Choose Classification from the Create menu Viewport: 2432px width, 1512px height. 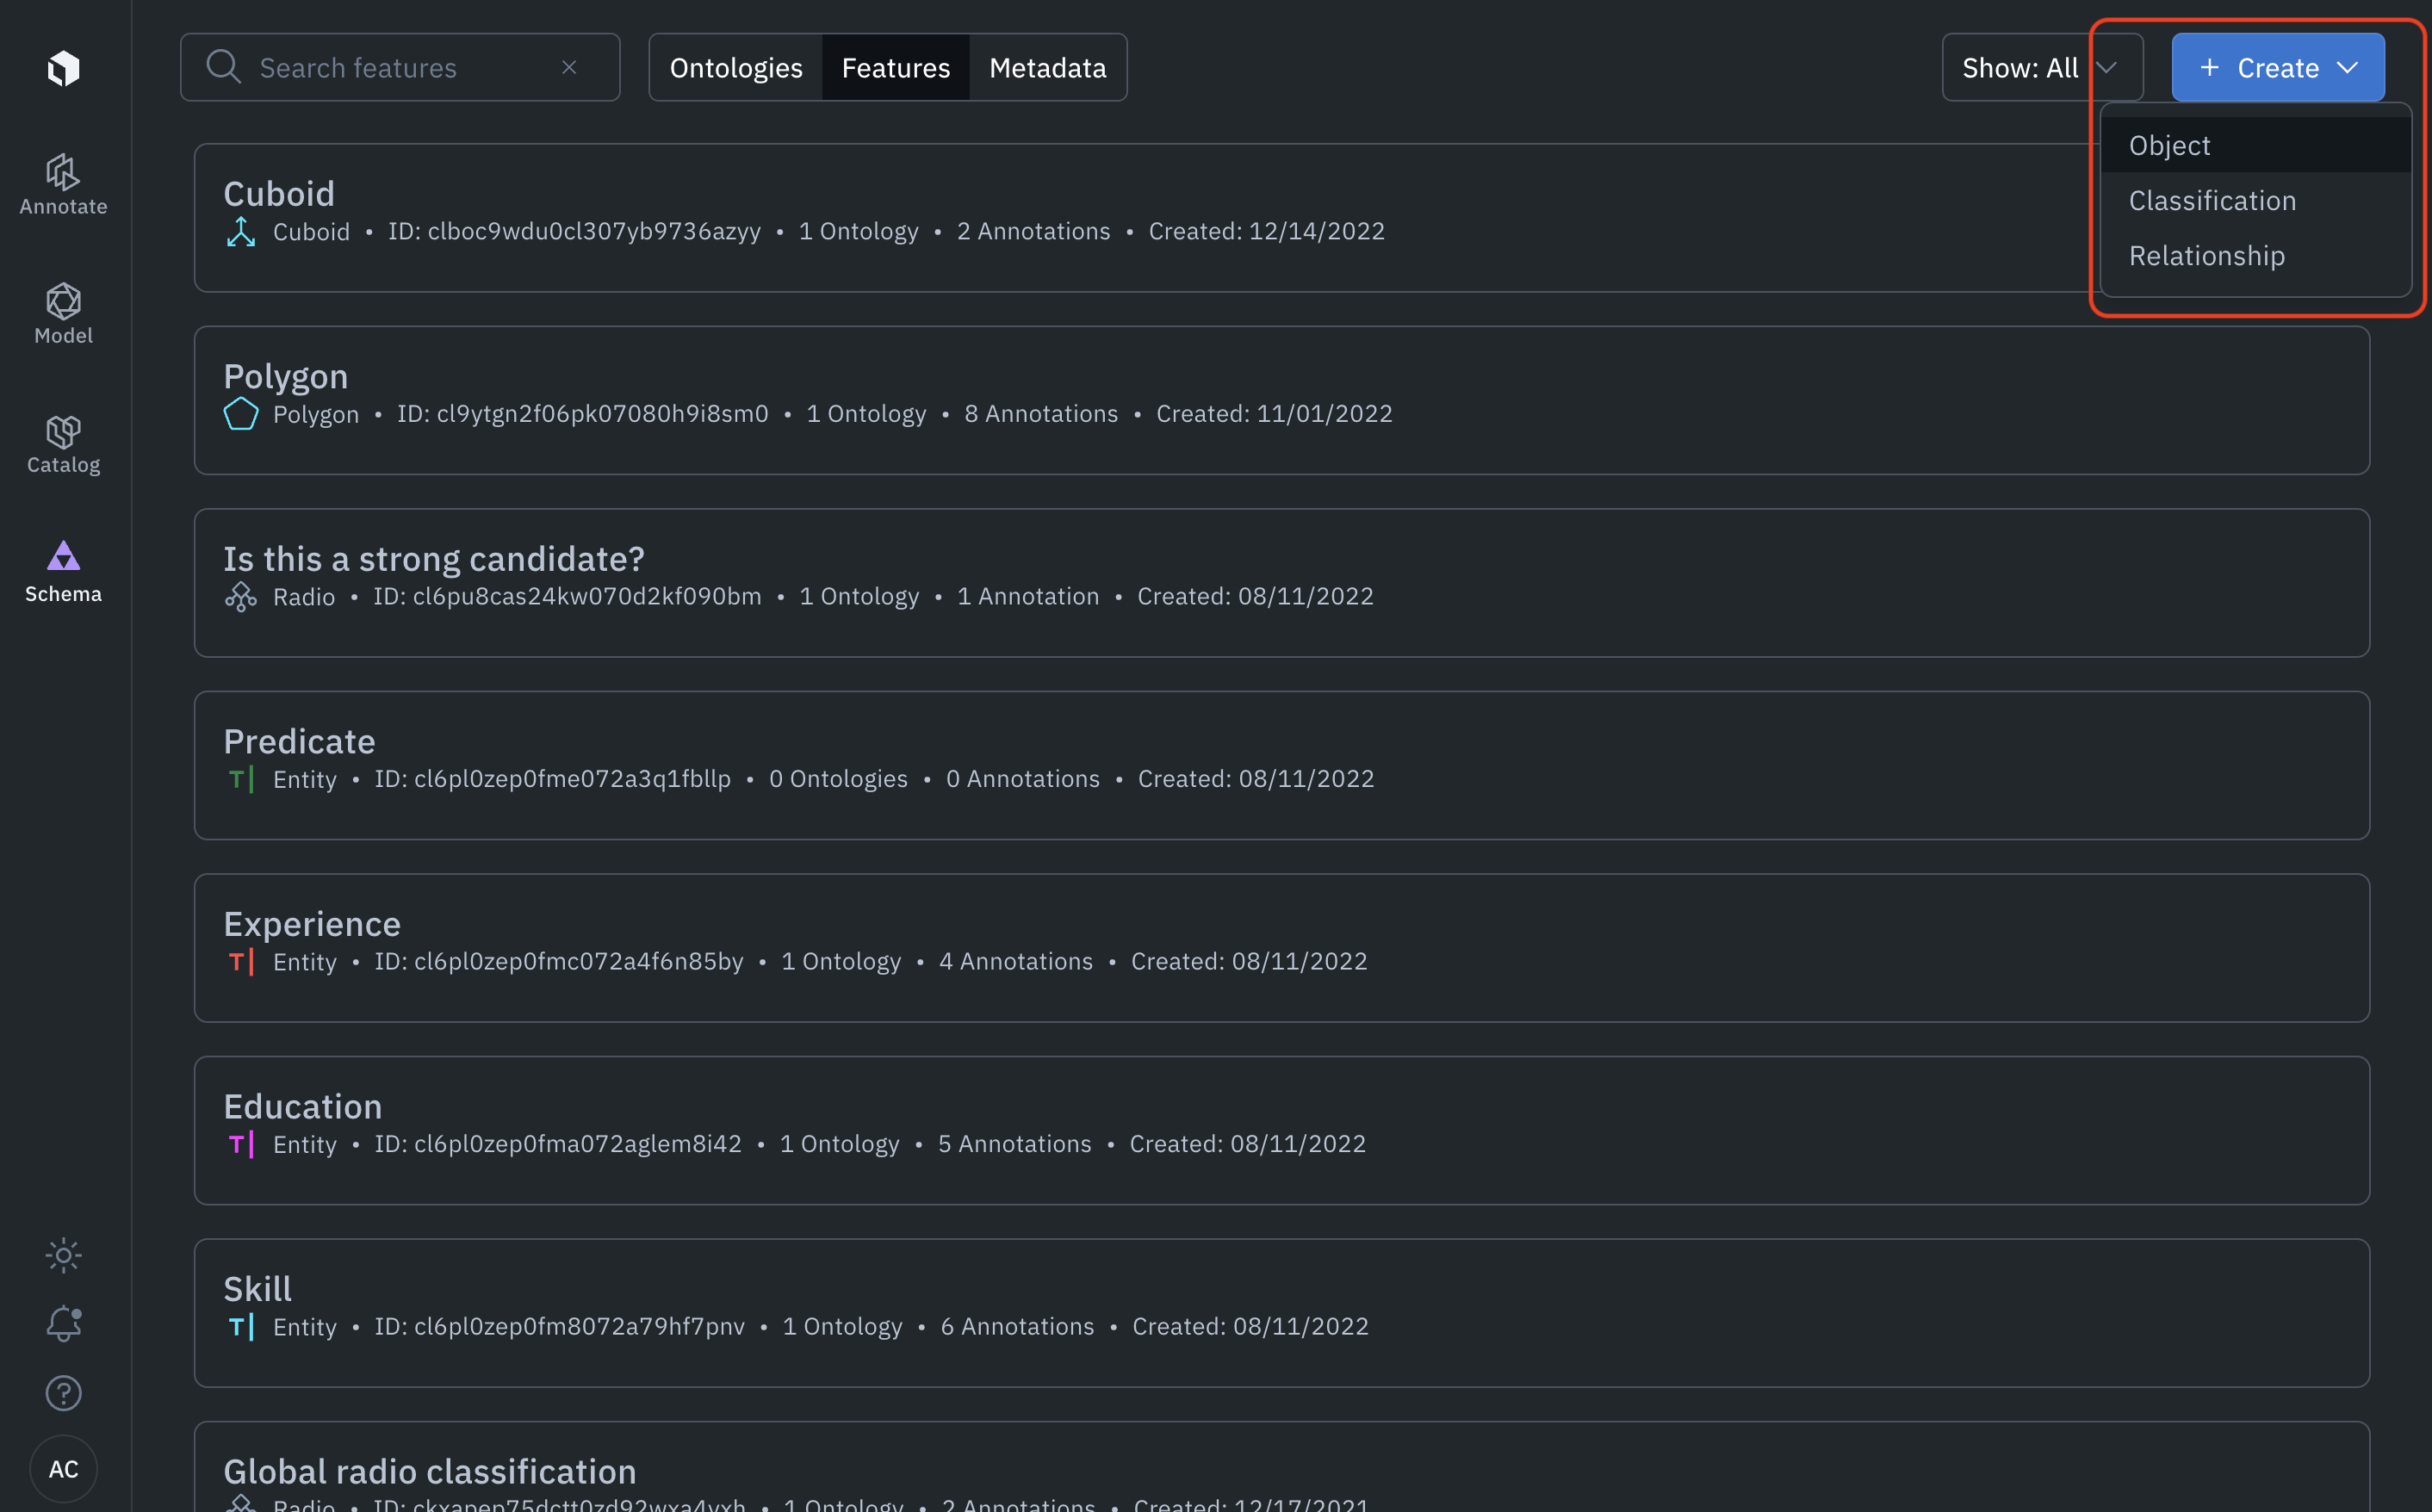click(x=2211, y=201)
